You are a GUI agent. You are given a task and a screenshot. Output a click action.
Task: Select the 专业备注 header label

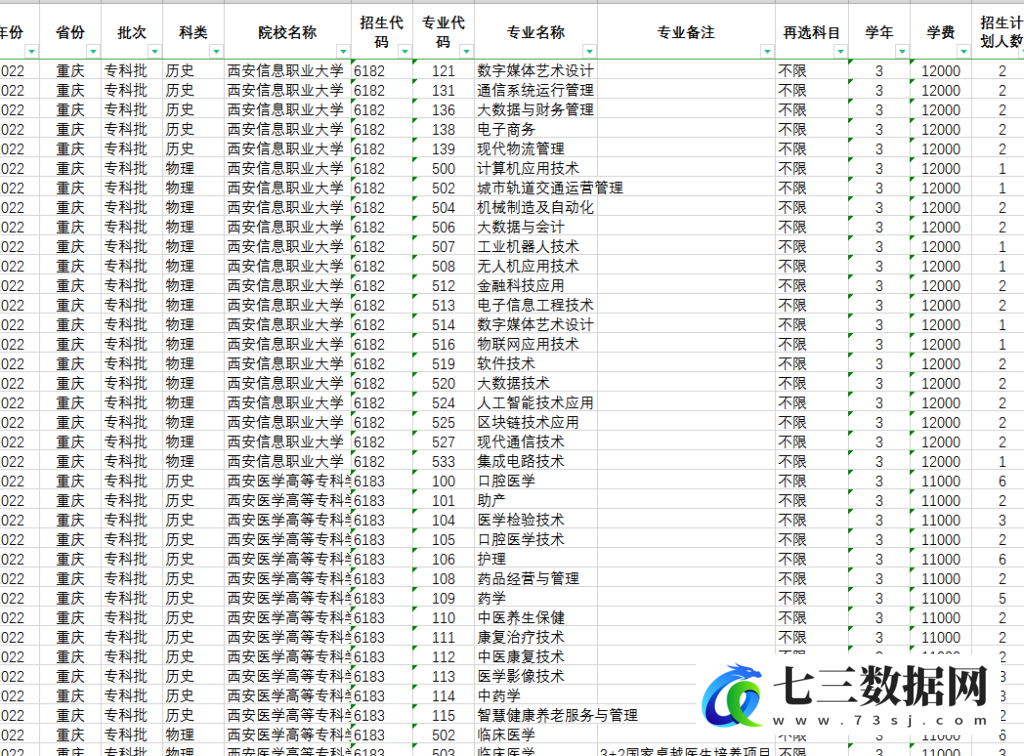(686, 33)
